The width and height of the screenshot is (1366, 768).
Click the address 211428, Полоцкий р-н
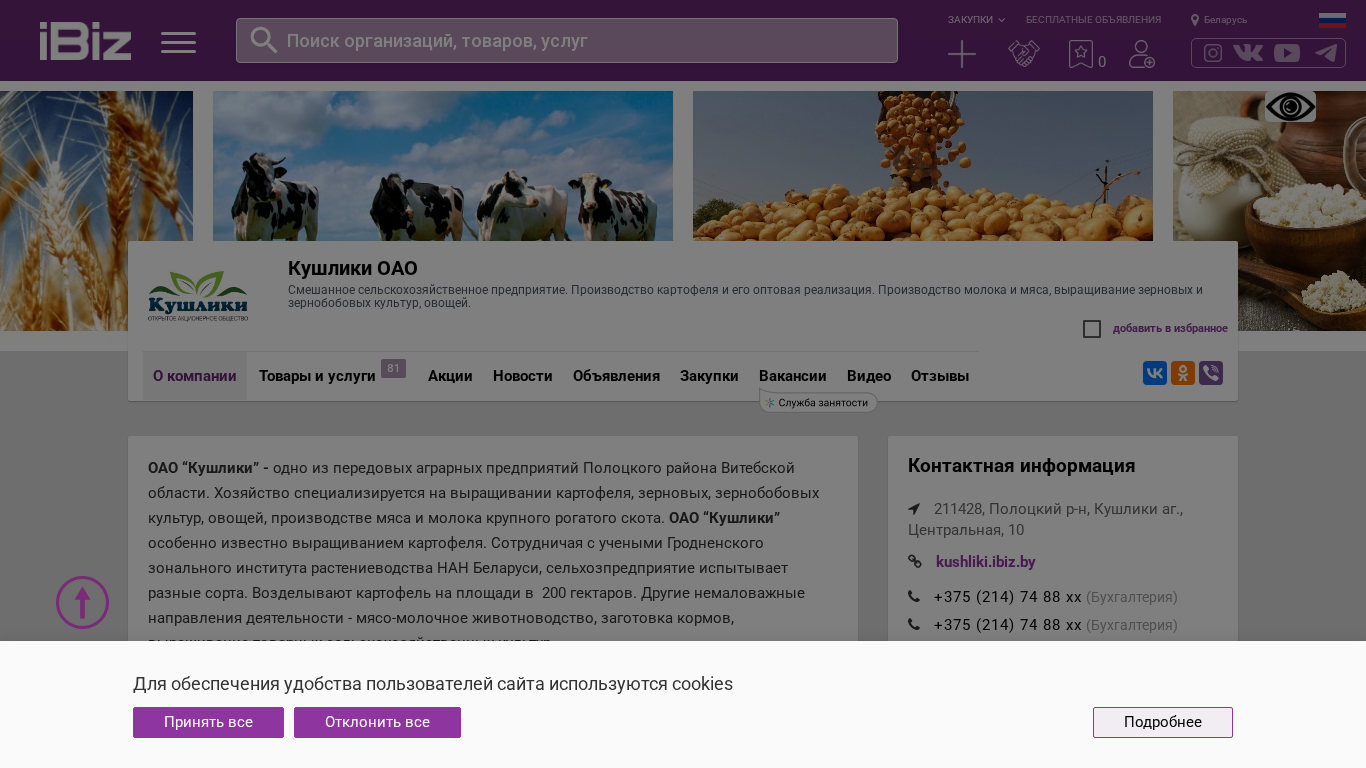coord(1046,519)
